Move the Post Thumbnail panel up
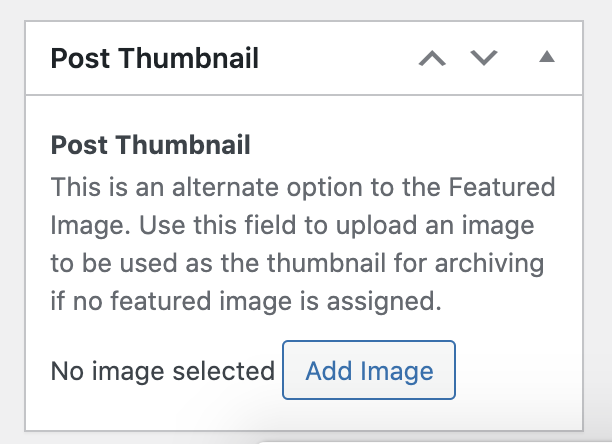 click(432, 58)
